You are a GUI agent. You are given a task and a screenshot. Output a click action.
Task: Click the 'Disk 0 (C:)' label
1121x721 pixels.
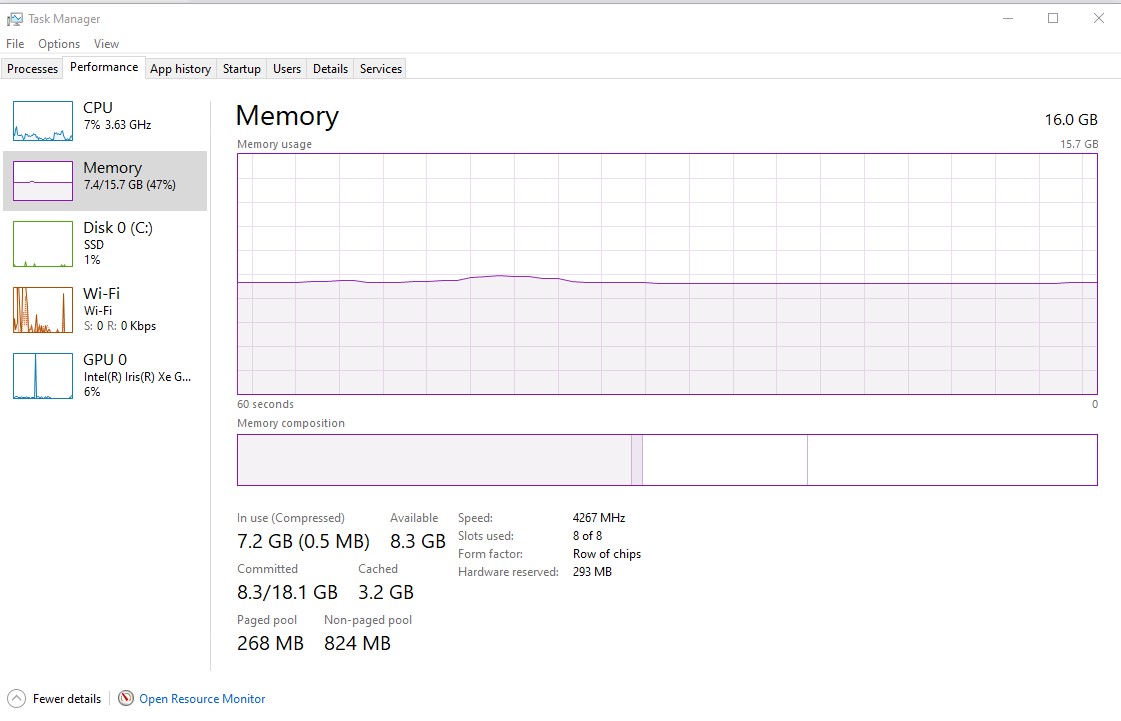118,227
